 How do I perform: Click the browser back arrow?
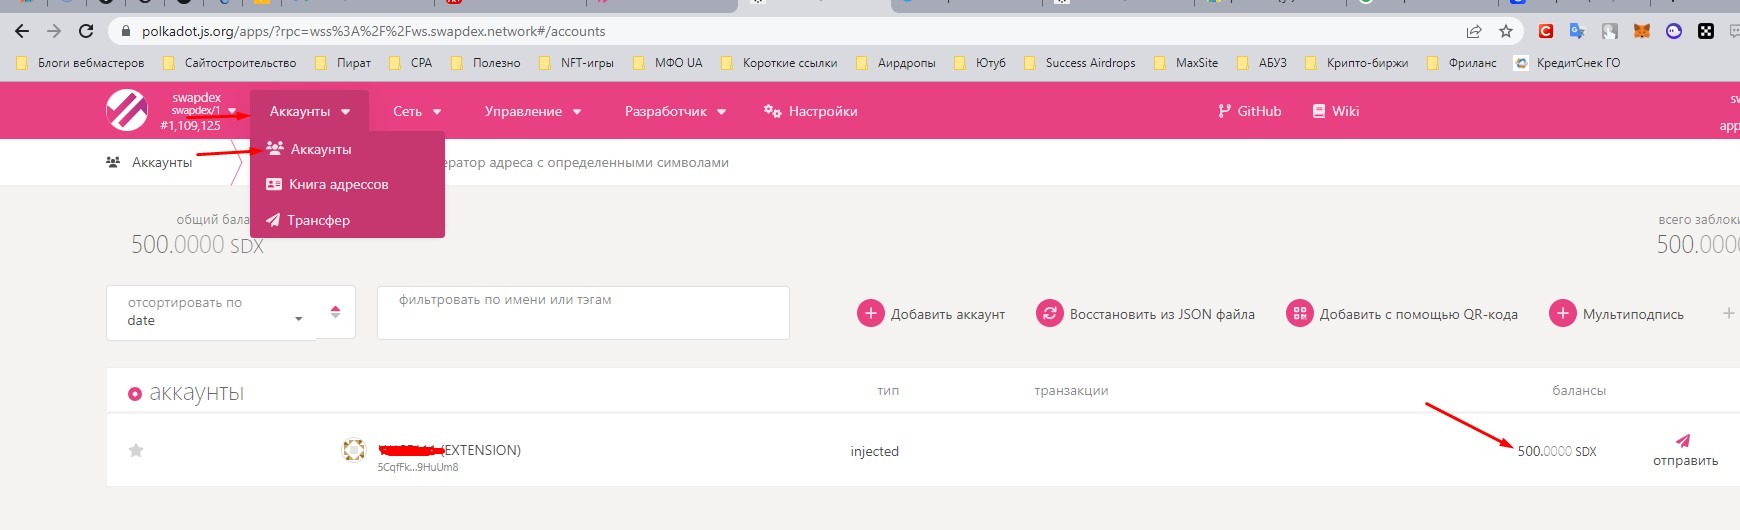pyautogui.click(x=22, y=31)
